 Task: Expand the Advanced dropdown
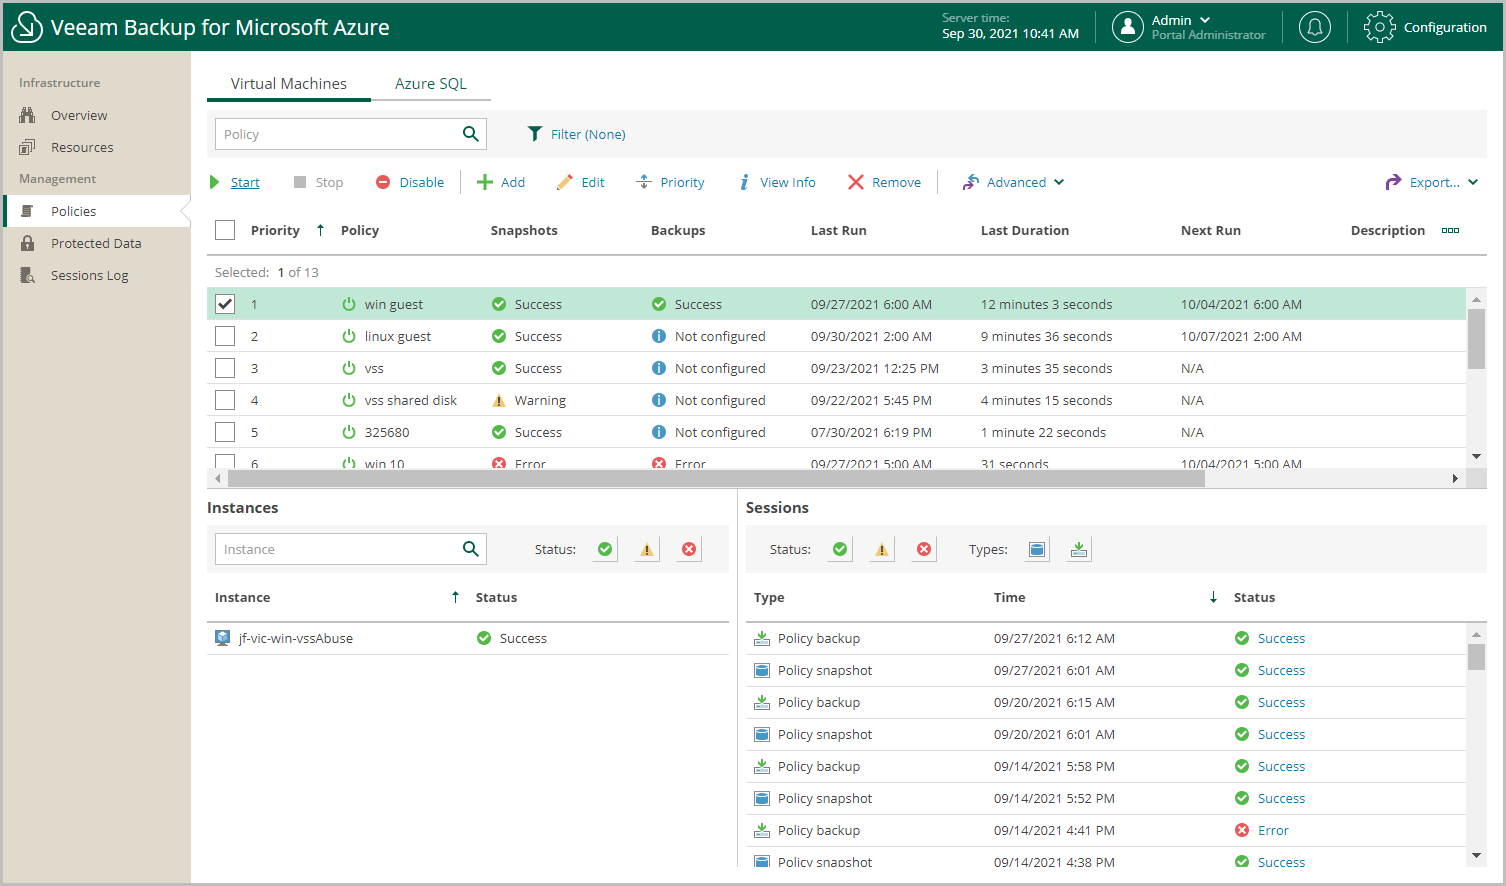(x=1013, y=182)
